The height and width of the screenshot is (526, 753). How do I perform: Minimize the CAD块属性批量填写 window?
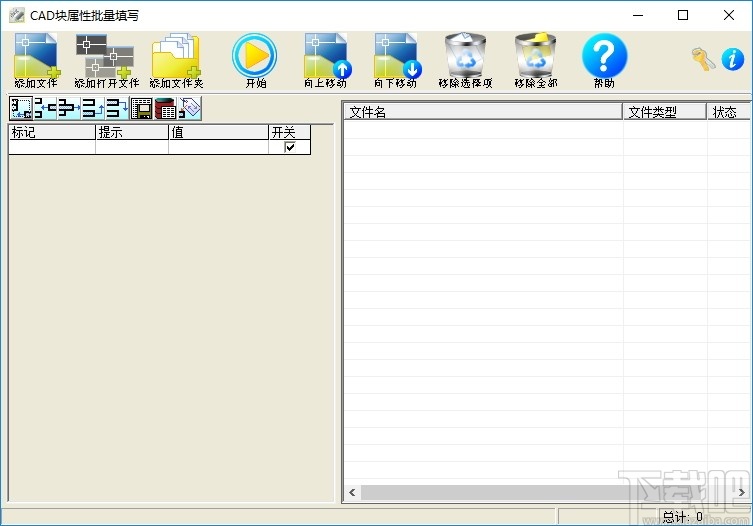638,15
